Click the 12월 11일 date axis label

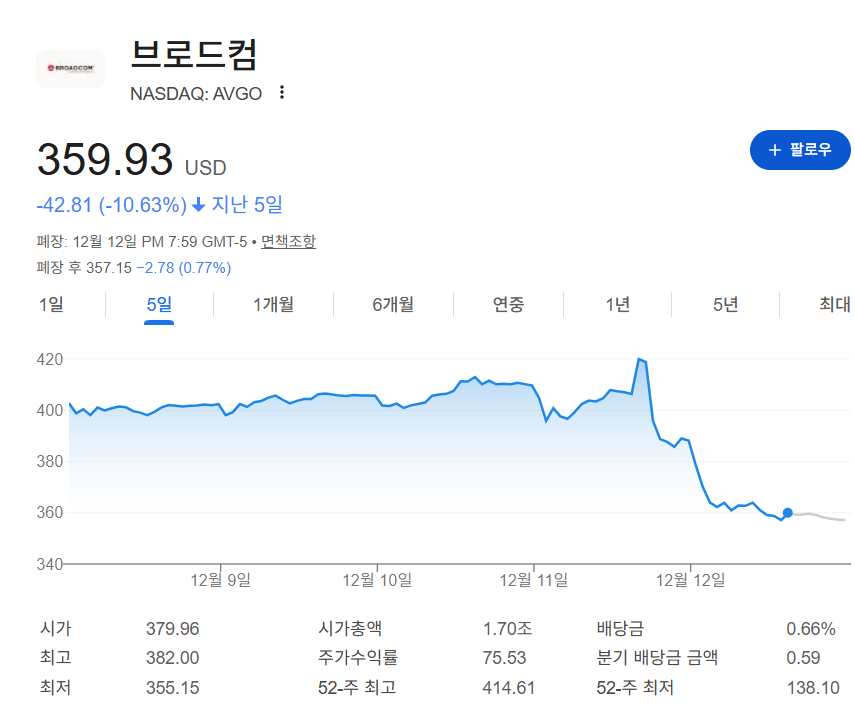coord(534,579)
